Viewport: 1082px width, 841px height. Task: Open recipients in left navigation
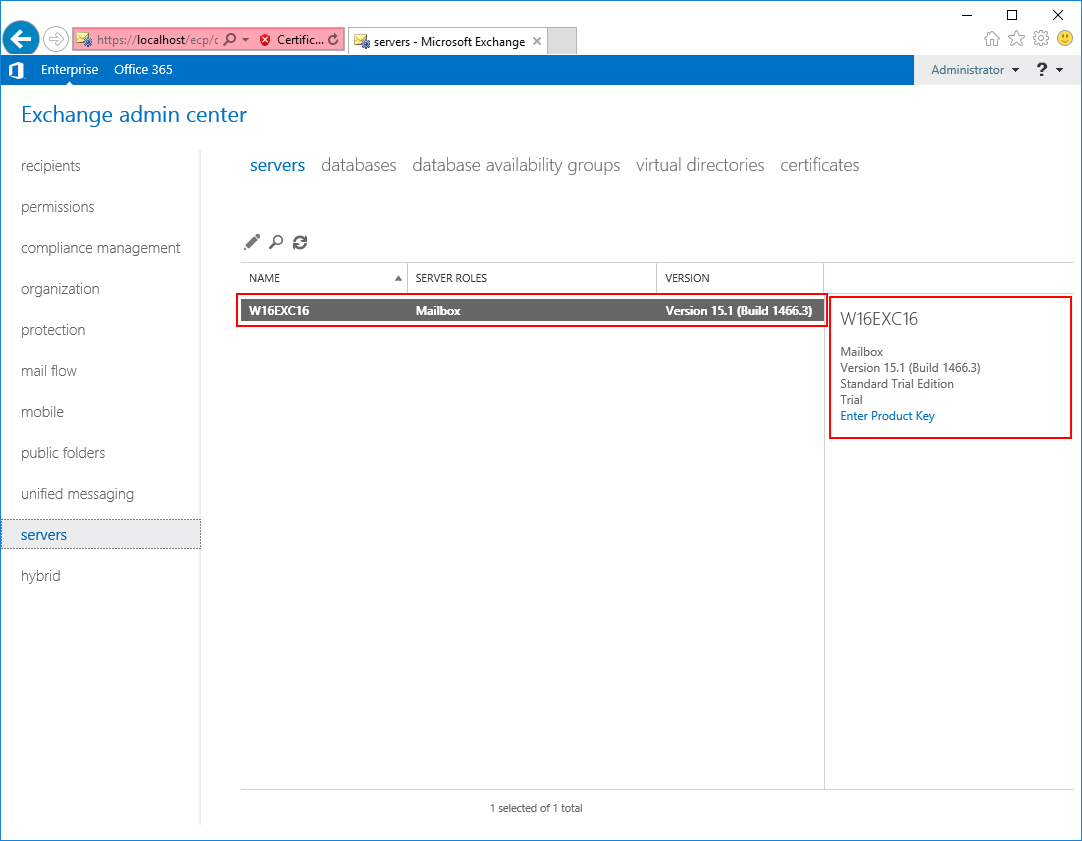[50, 166]
